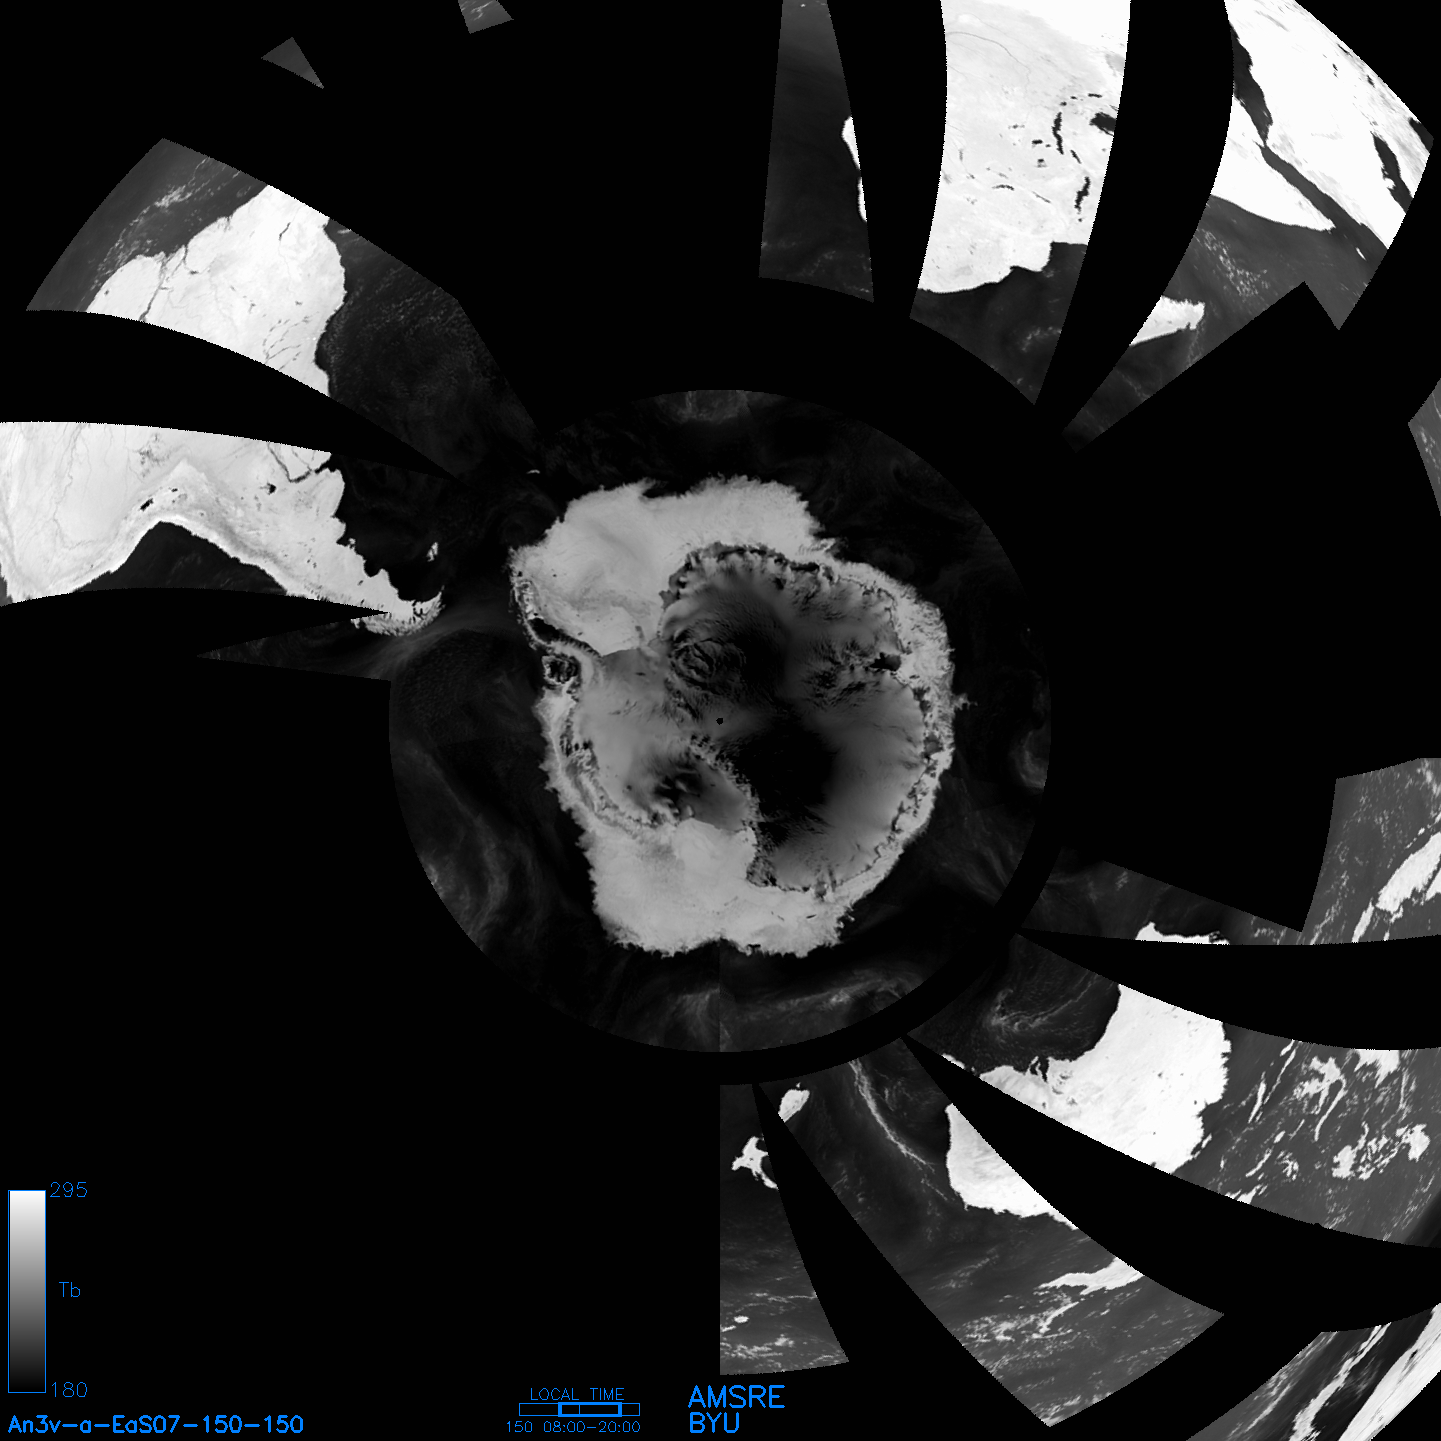1441x1441 pixels.
Task: Click the 295 colorbar maximum label
Action: 68,1190
